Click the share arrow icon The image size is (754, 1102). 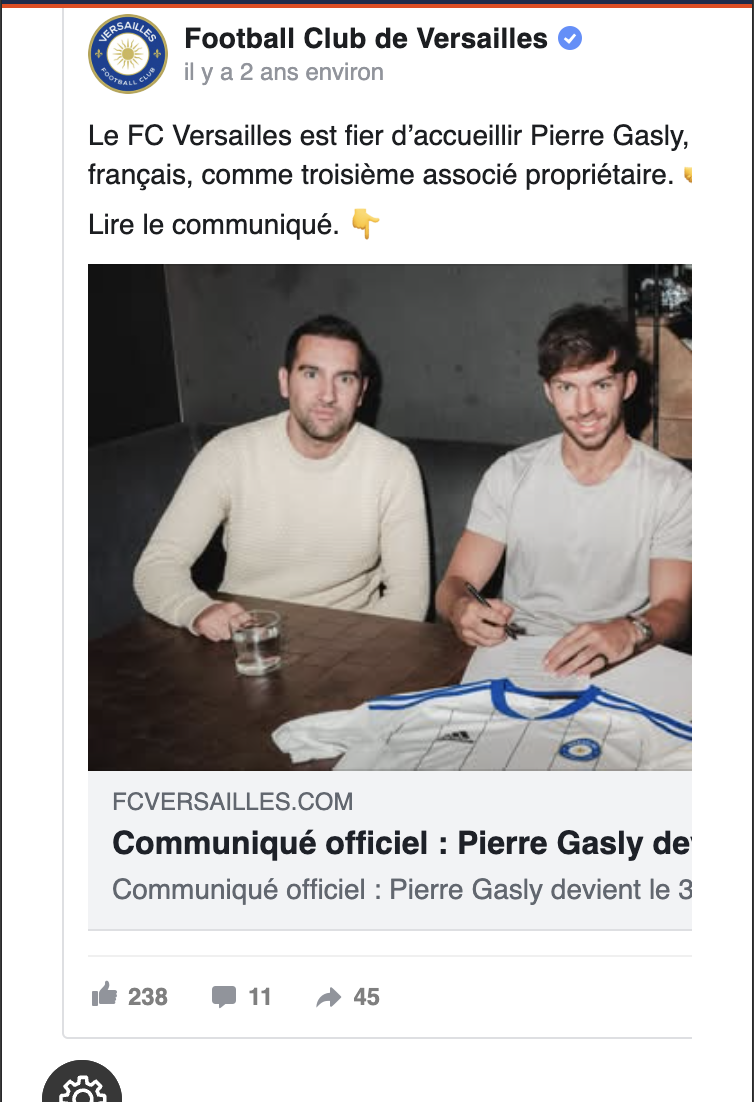(329, 997)
